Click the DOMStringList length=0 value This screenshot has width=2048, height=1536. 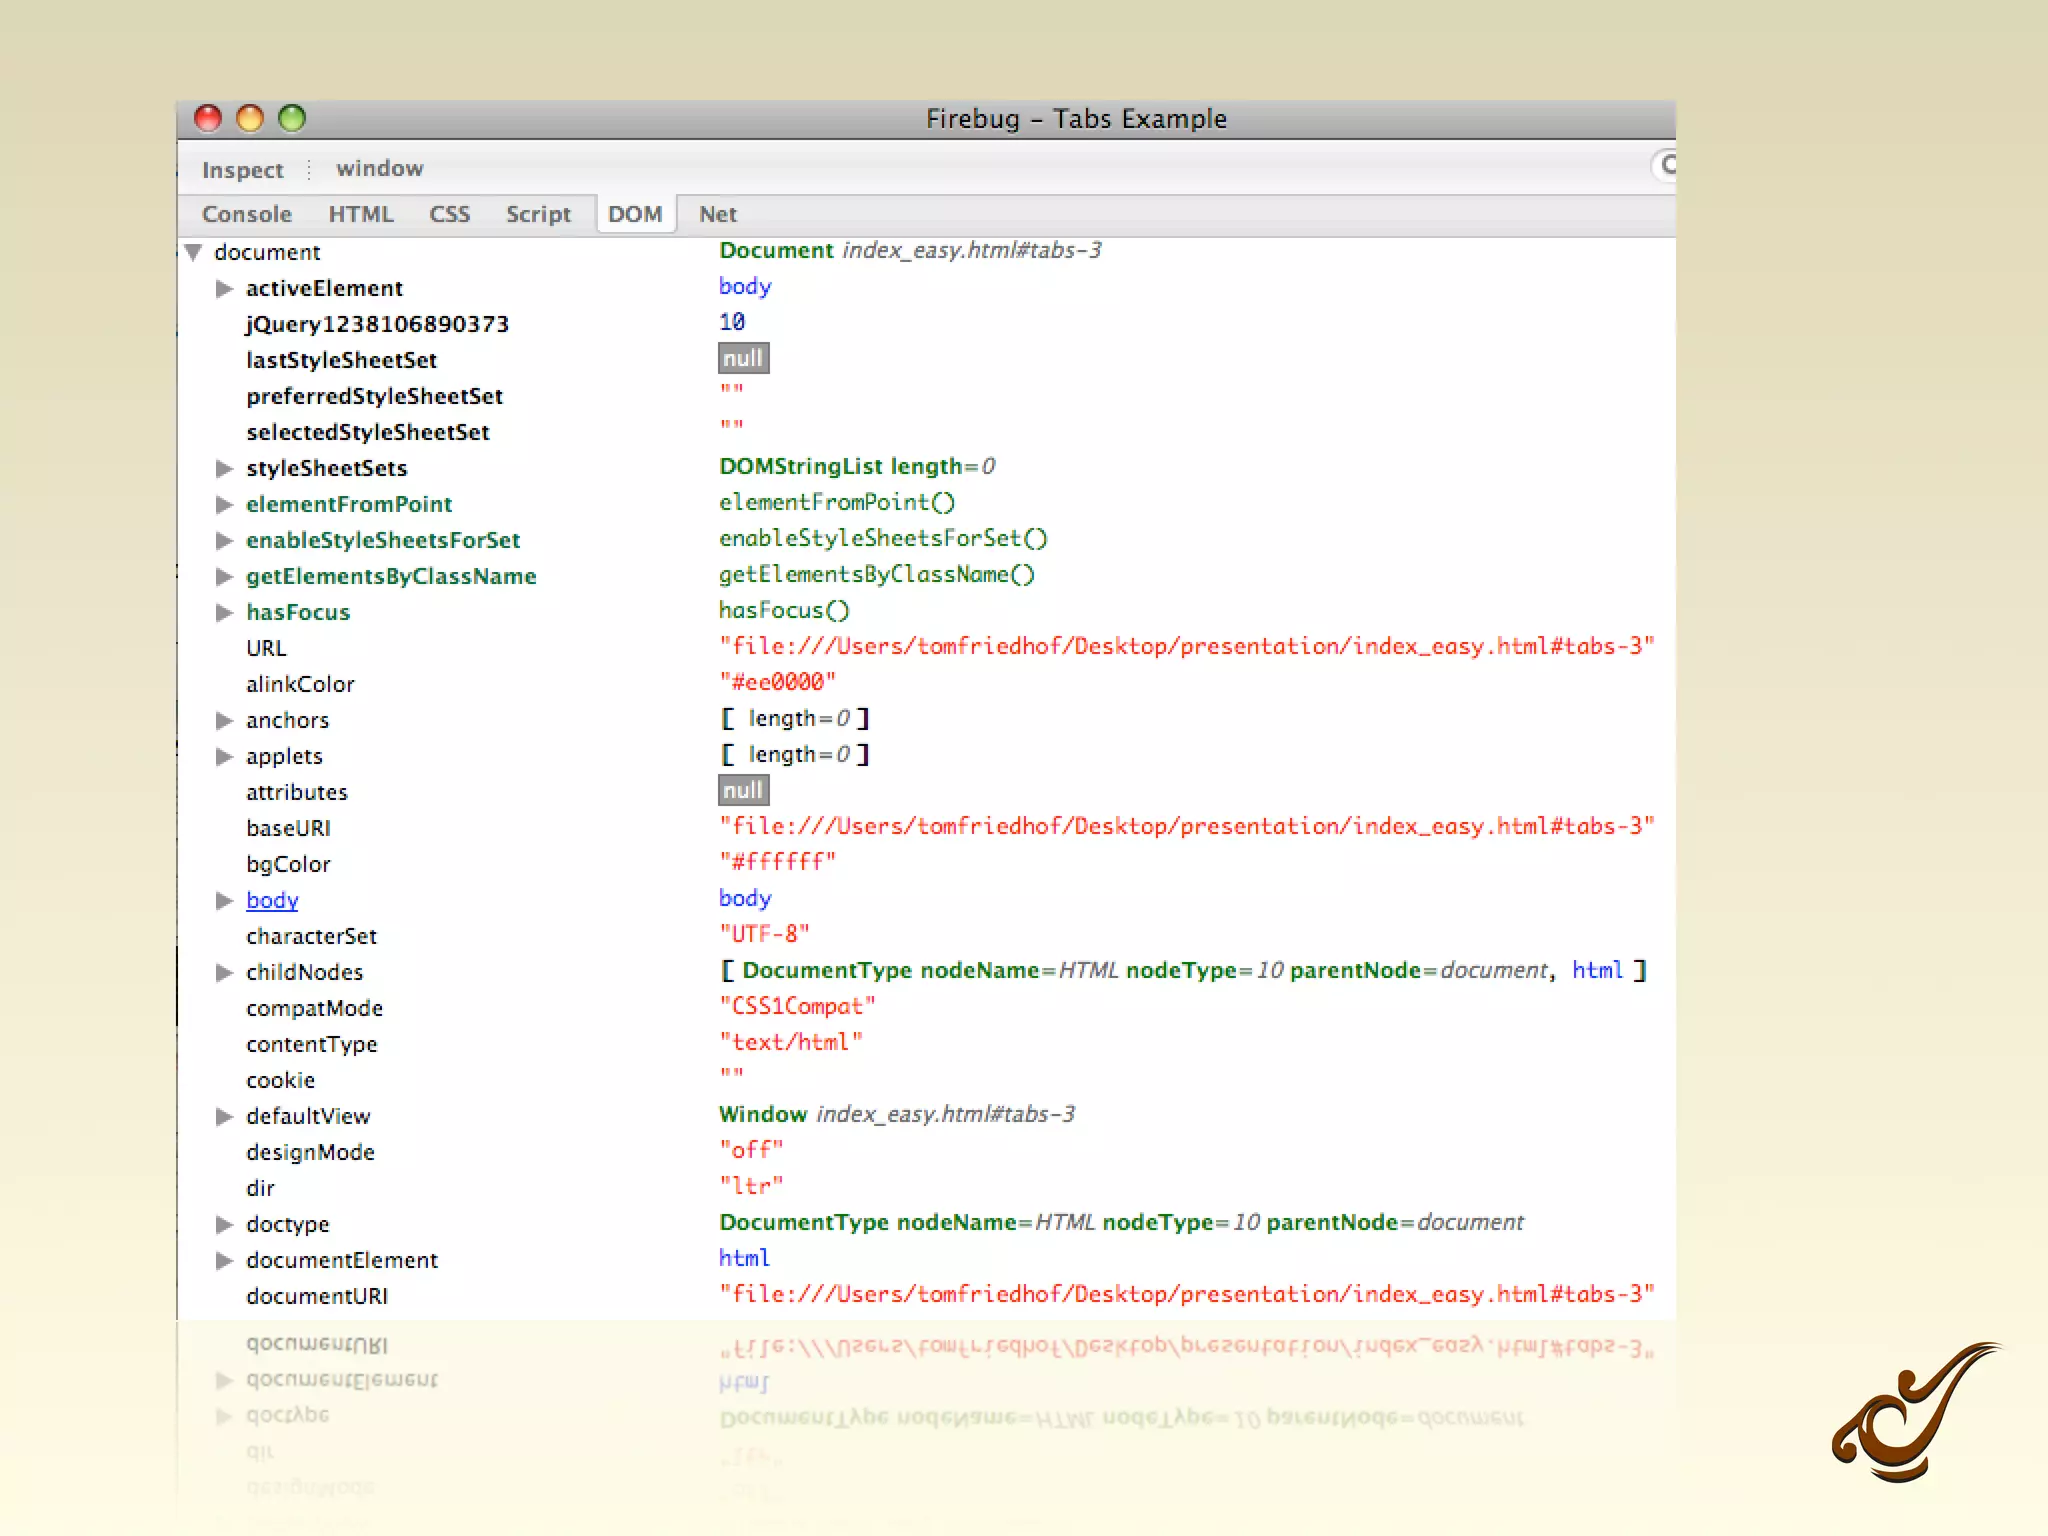coord(857,466)
